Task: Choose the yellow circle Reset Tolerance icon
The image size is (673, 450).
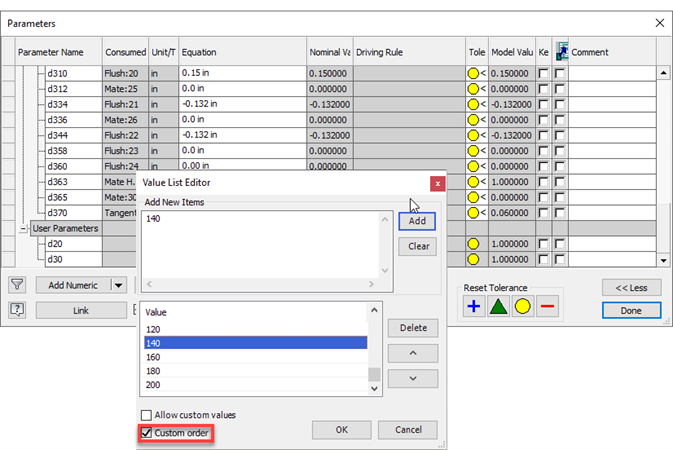Action: click(x=522, y=307)
